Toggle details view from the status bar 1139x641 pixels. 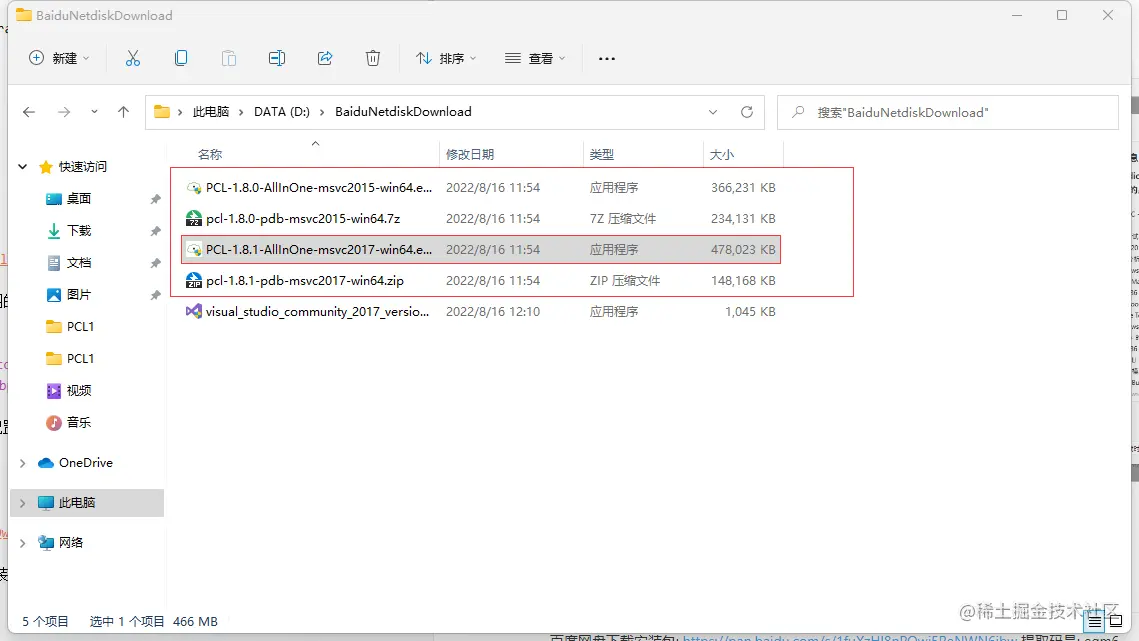pos(1094,621)
